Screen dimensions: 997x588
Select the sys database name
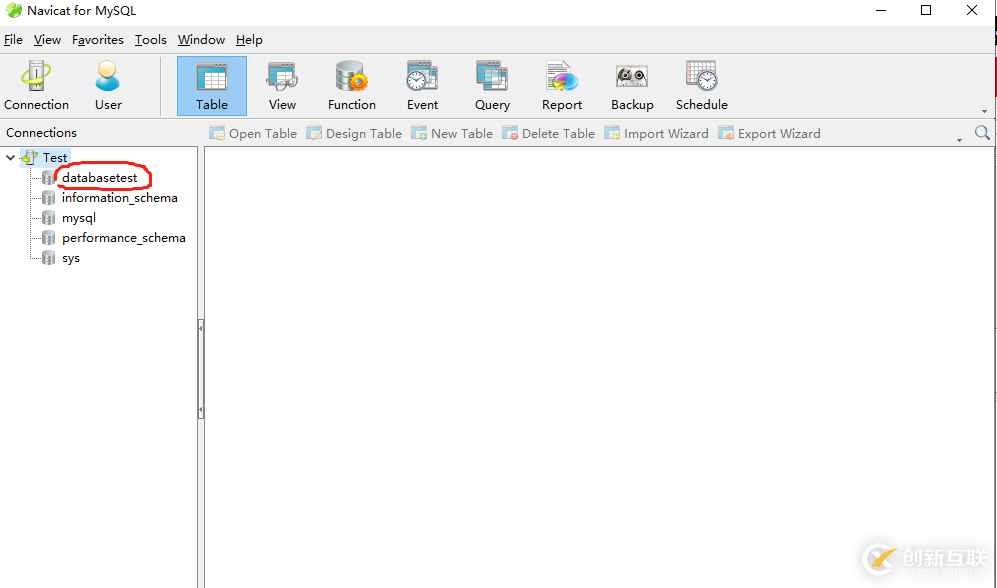pos(71,258)
